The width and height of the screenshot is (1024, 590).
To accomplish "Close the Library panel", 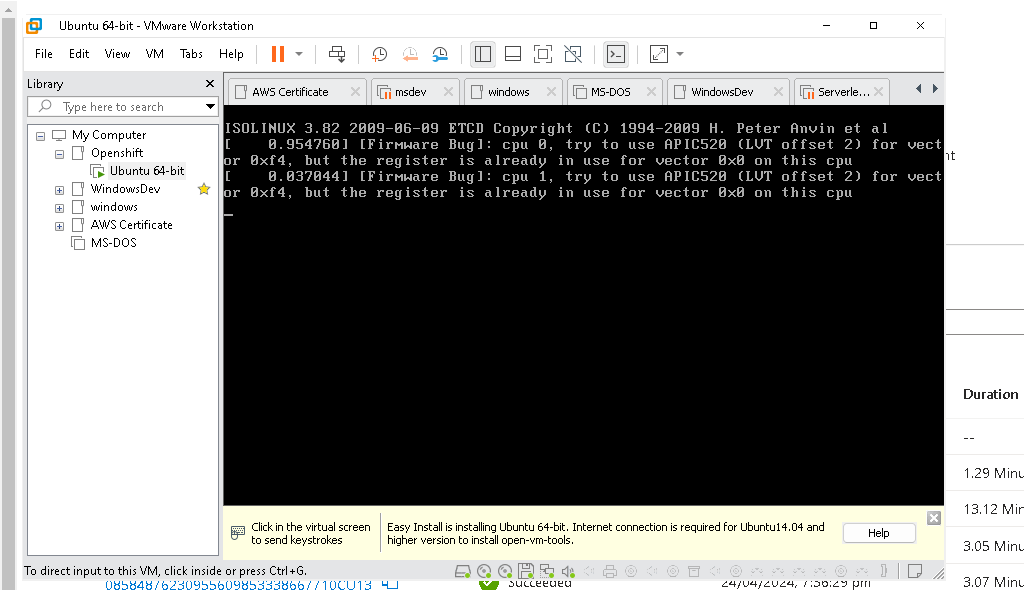I will [210, 84].
